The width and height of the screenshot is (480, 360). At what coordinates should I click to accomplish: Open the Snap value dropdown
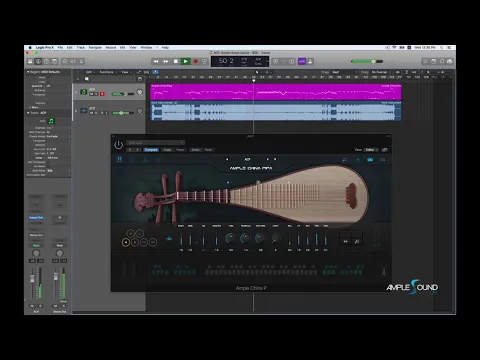click(343, 72)
